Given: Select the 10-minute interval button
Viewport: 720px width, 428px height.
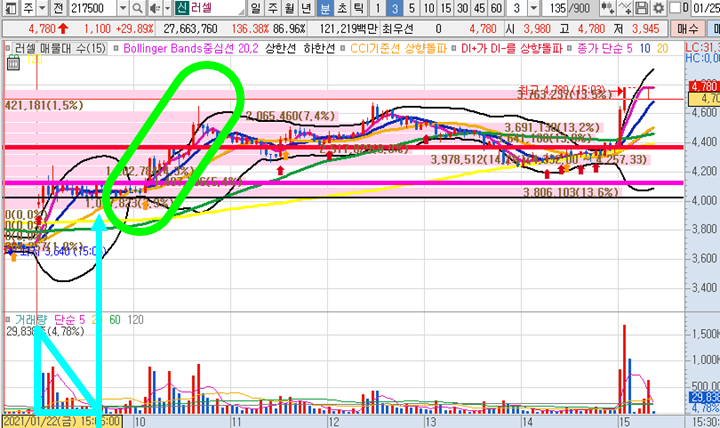Looking at the screenshot, I should [x=429, y=8].
